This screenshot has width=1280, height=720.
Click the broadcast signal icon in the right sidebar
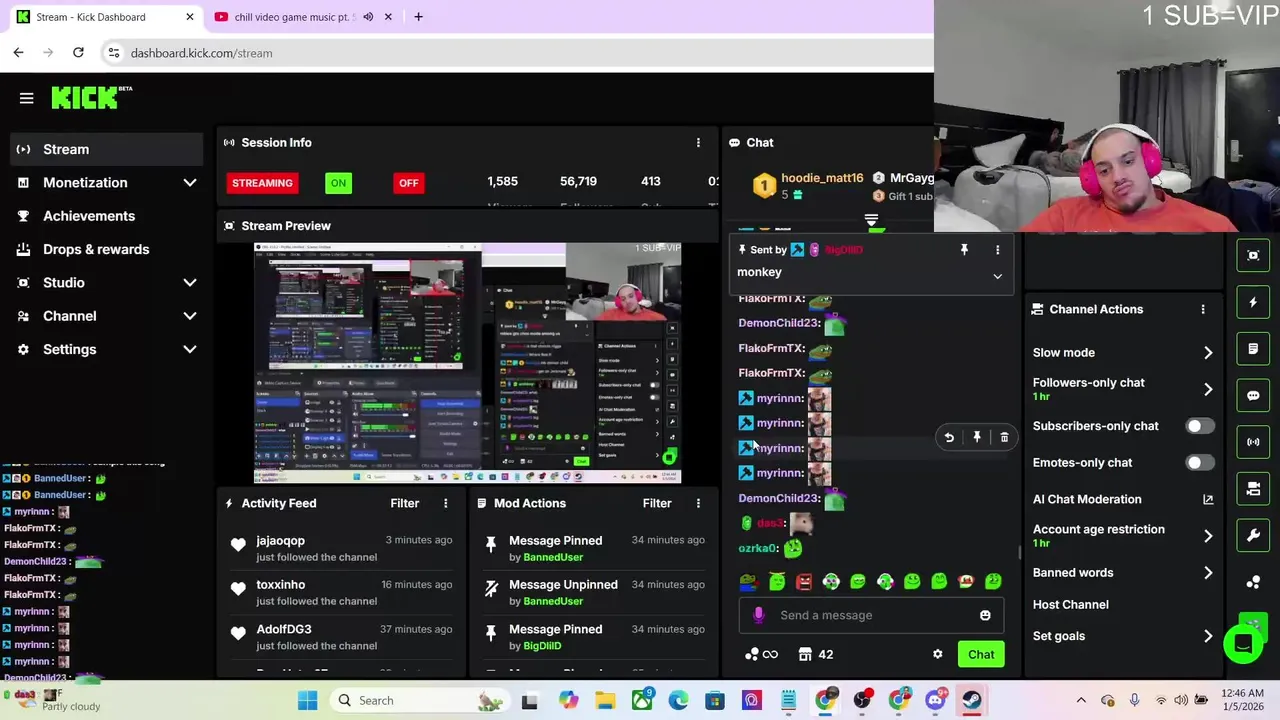(x=1253, y=442)
